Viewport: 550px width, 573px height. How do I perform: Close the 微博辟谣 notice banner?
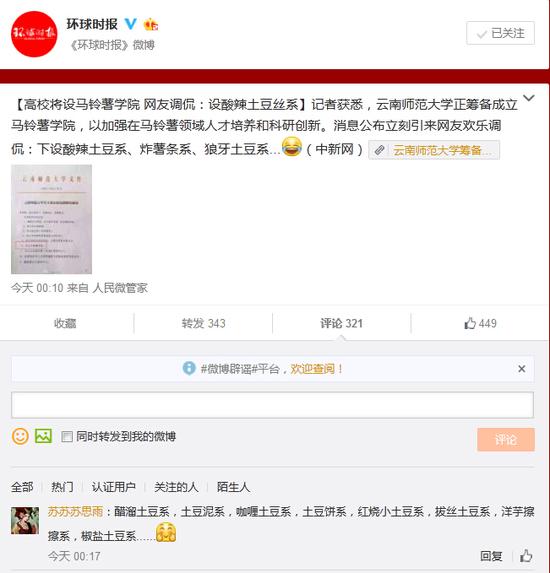pos(521,369)
